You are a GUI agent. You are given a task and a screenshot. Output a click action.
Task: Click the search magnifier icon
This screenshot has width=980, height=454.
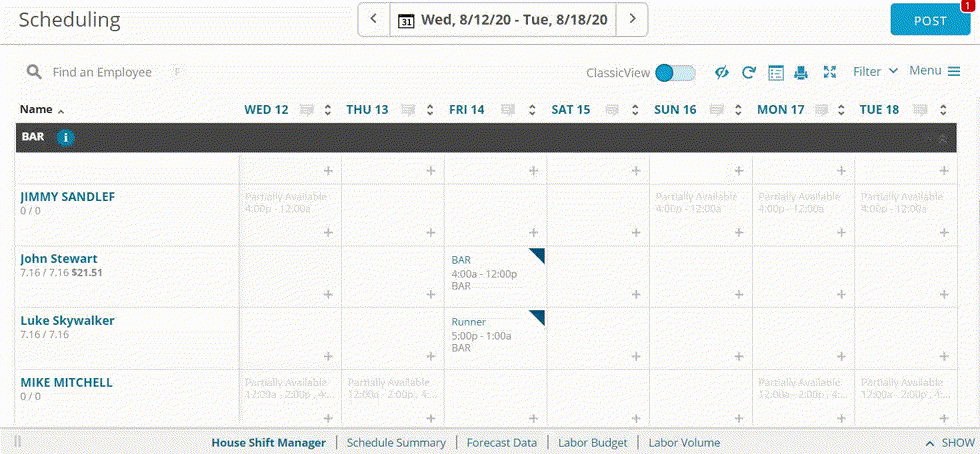[35, 72]
